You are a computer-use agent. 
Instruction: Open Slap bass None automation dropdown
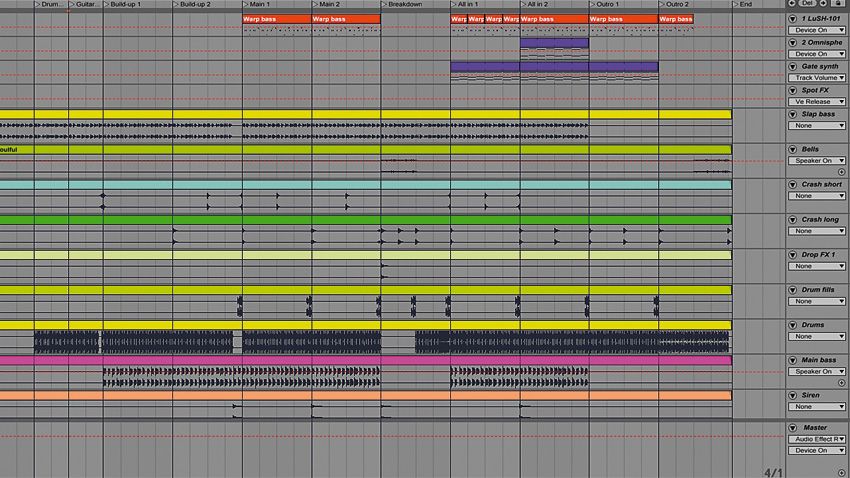(817, 126)
